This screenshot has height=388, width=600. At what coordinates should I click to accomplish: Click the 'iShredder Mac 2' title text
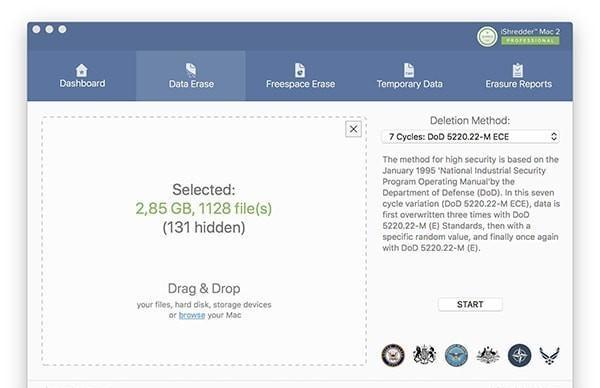tap(530, 31)
